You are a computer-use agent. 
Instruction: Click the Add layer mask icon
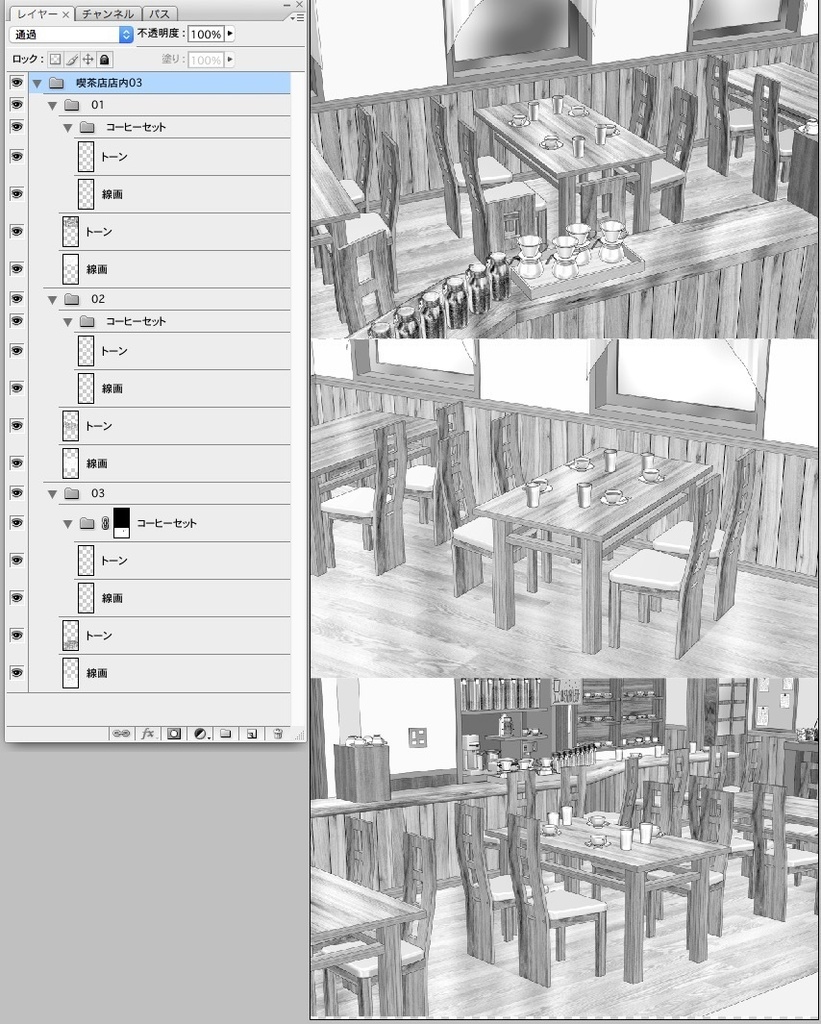coord(174,734)
